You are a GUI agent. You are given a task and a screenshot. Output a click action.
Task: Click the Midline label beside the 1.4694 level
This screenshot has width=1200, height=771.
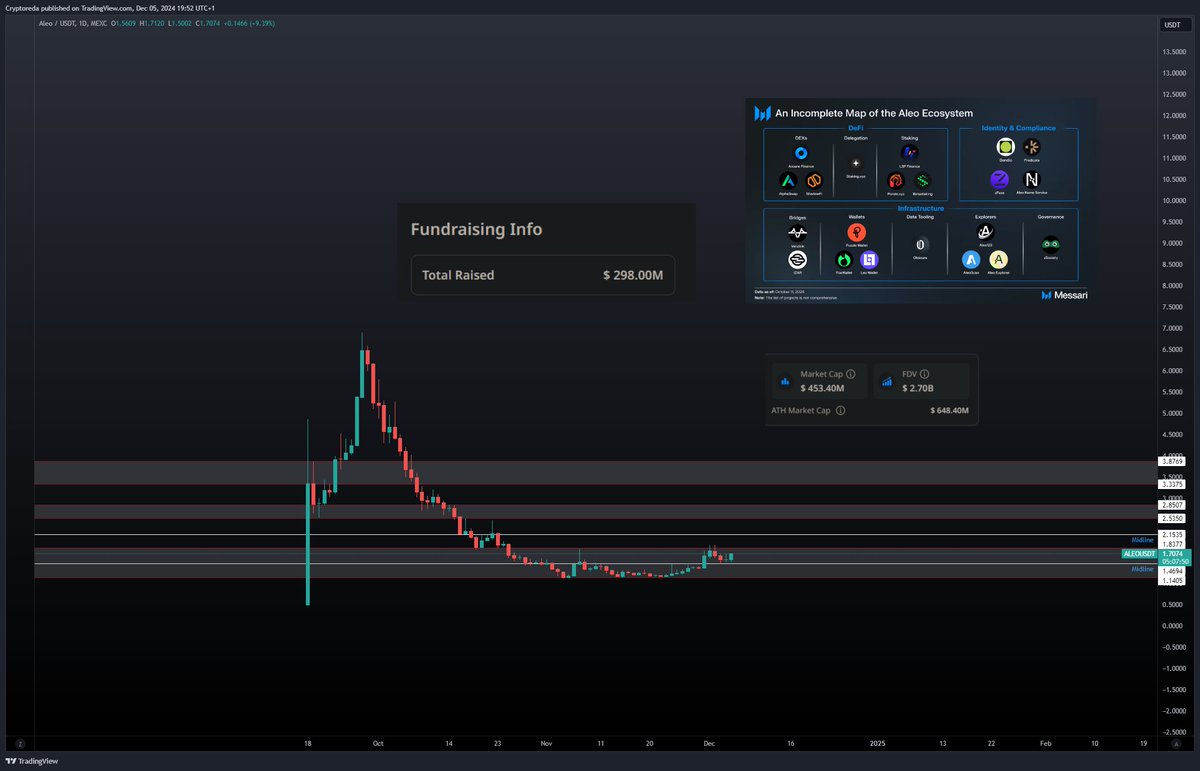pyautogui.click(x=1142, y=568)
